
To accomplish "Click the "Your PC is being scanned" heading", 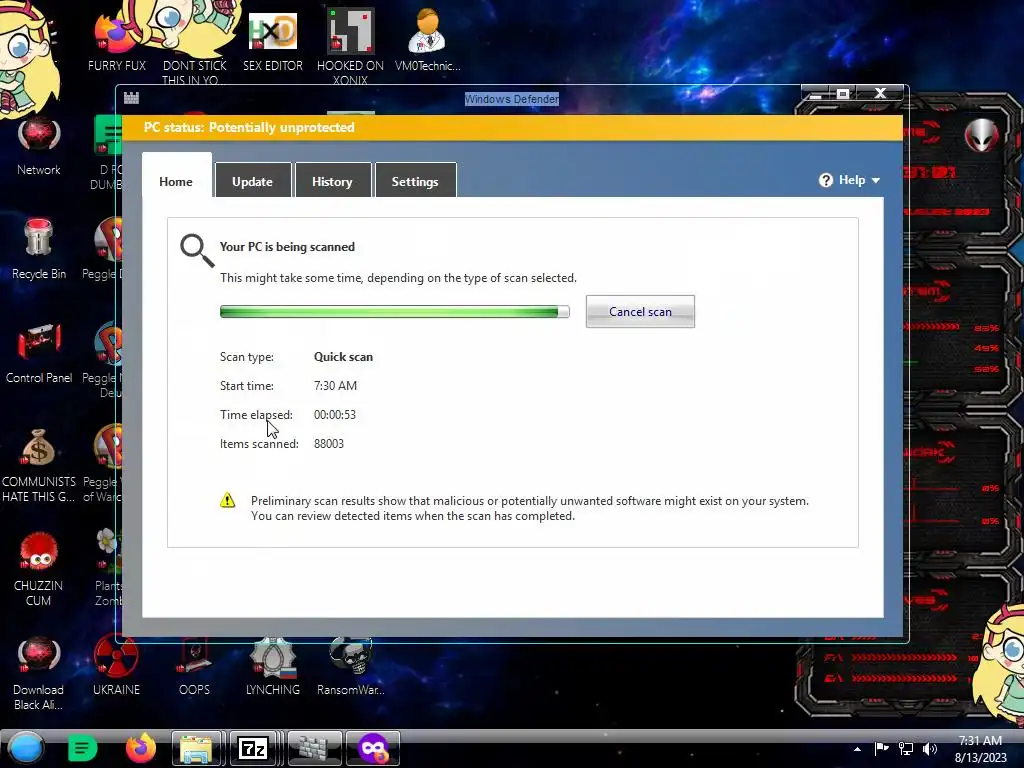I will click(287, 247).
